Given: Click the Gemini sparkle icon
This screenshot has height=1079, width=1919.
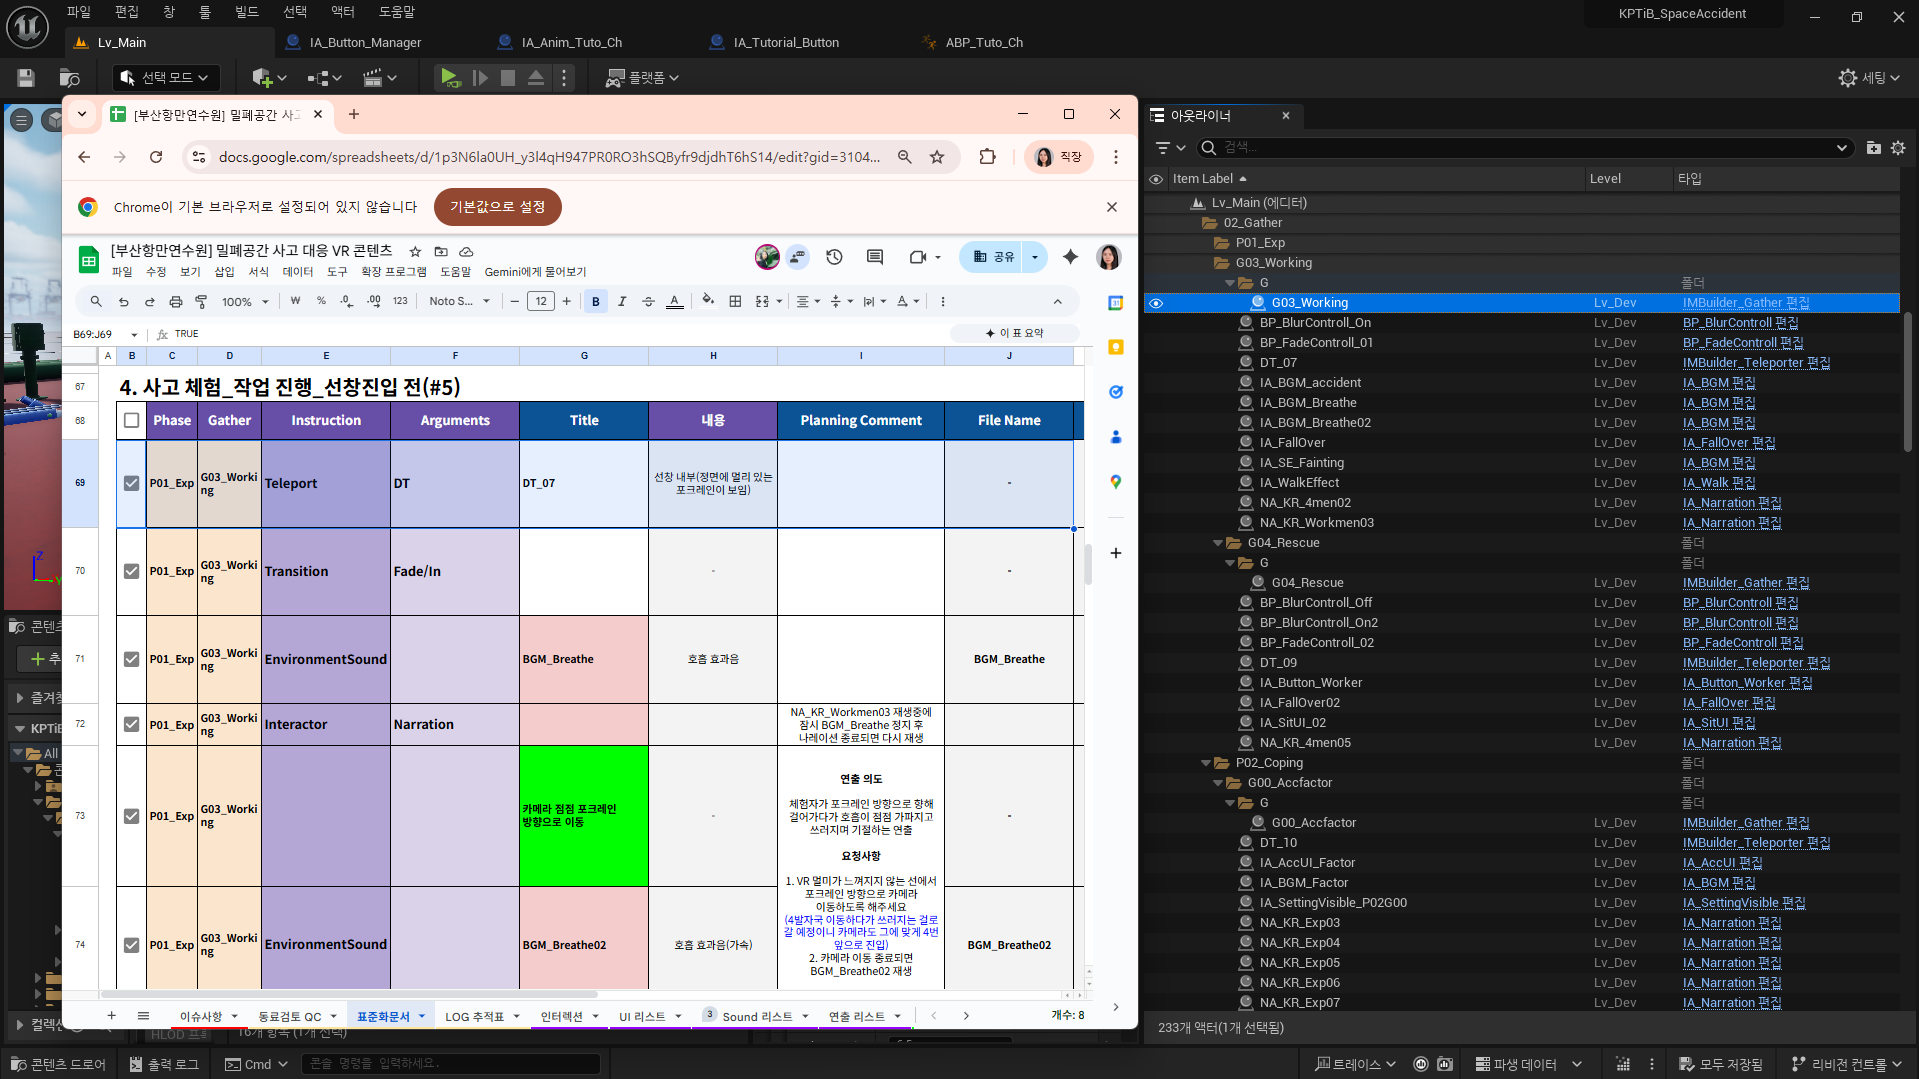Looking at the screenshot, I should pyautogui.click(x=1070, y=257).
